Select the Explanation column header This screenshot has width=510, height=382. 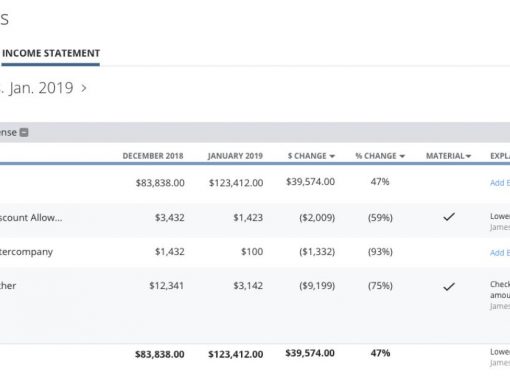pos(500,156)
